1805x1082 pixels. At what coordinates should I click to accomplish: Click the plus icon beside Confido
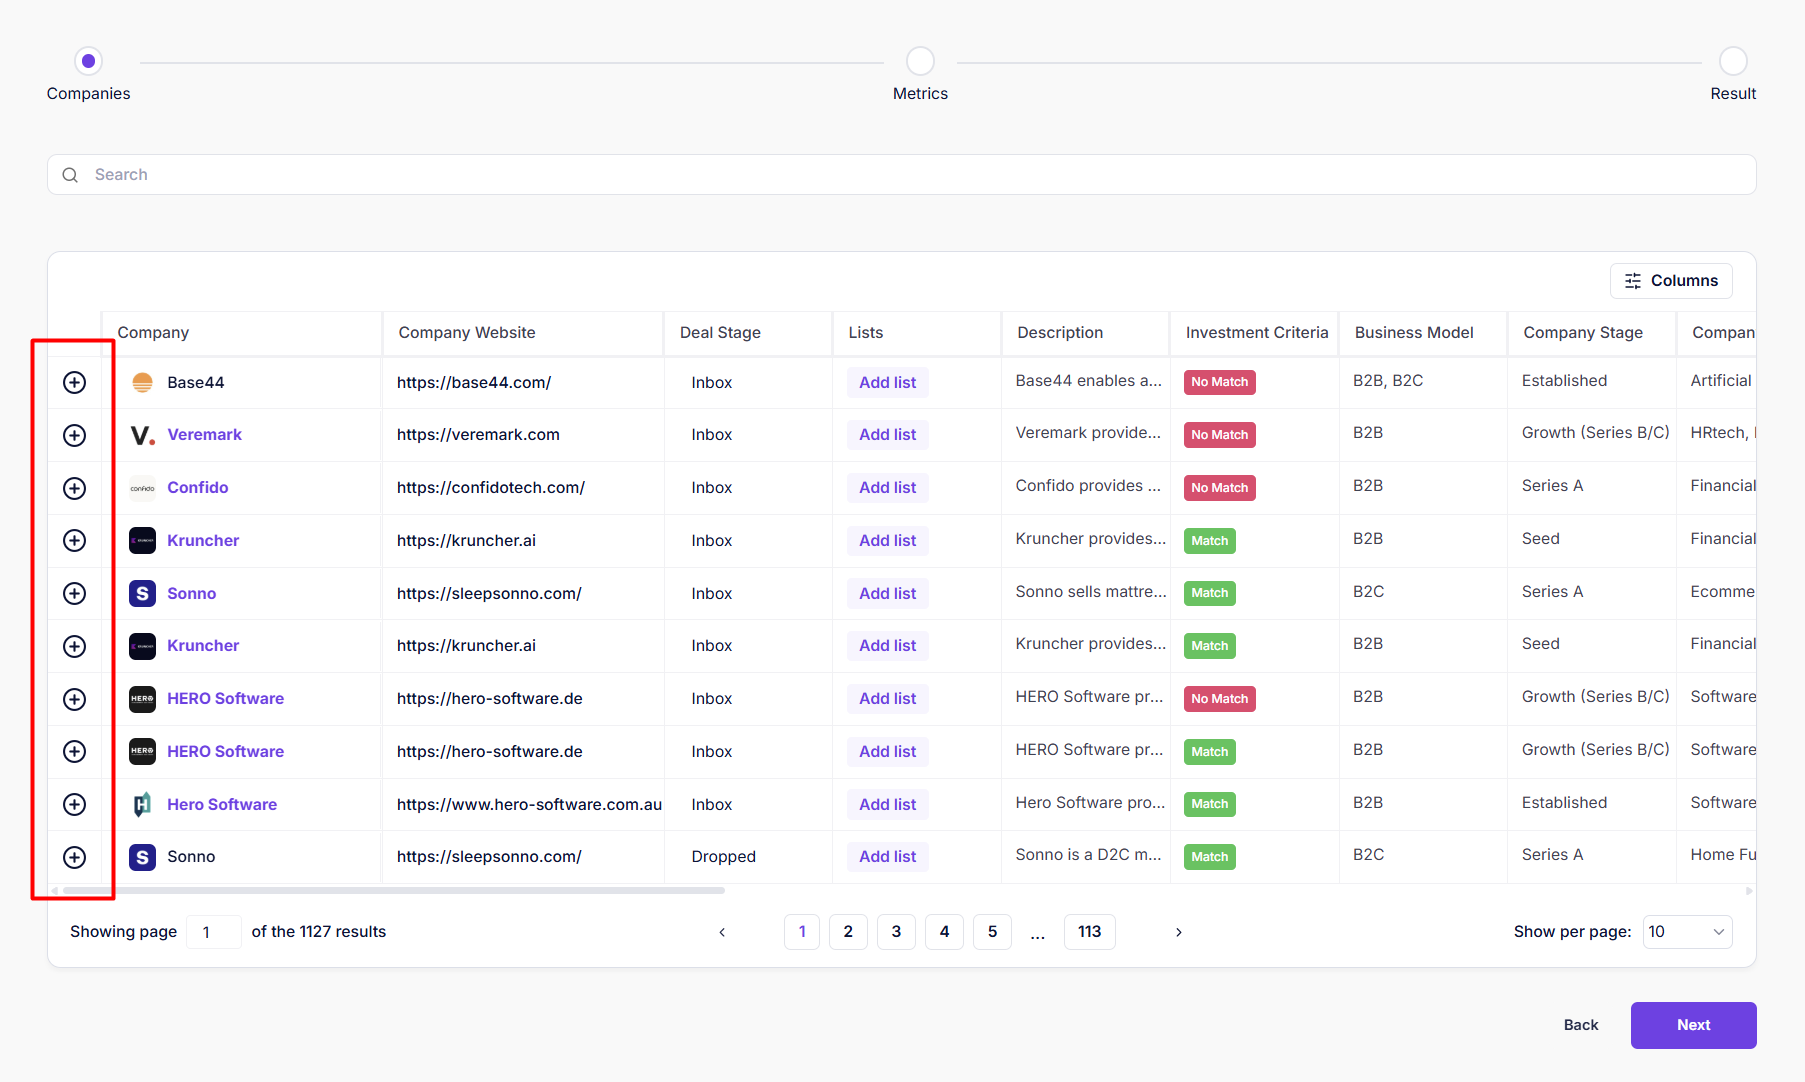(74, 488)
